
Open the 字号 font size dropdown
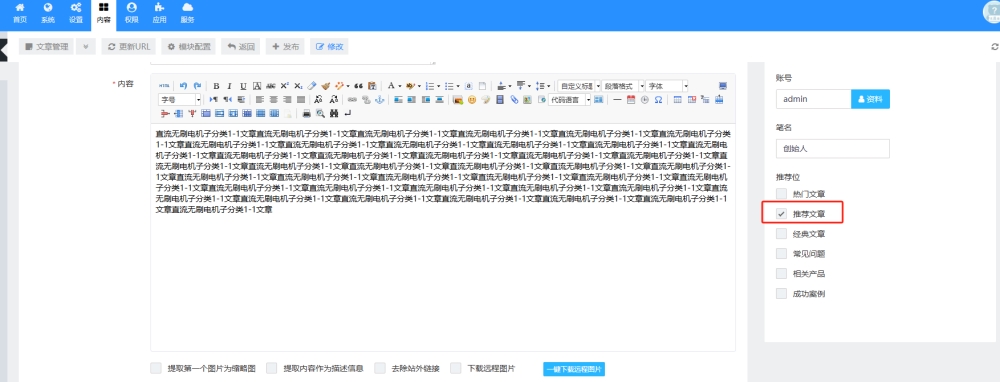coord(180,99)
